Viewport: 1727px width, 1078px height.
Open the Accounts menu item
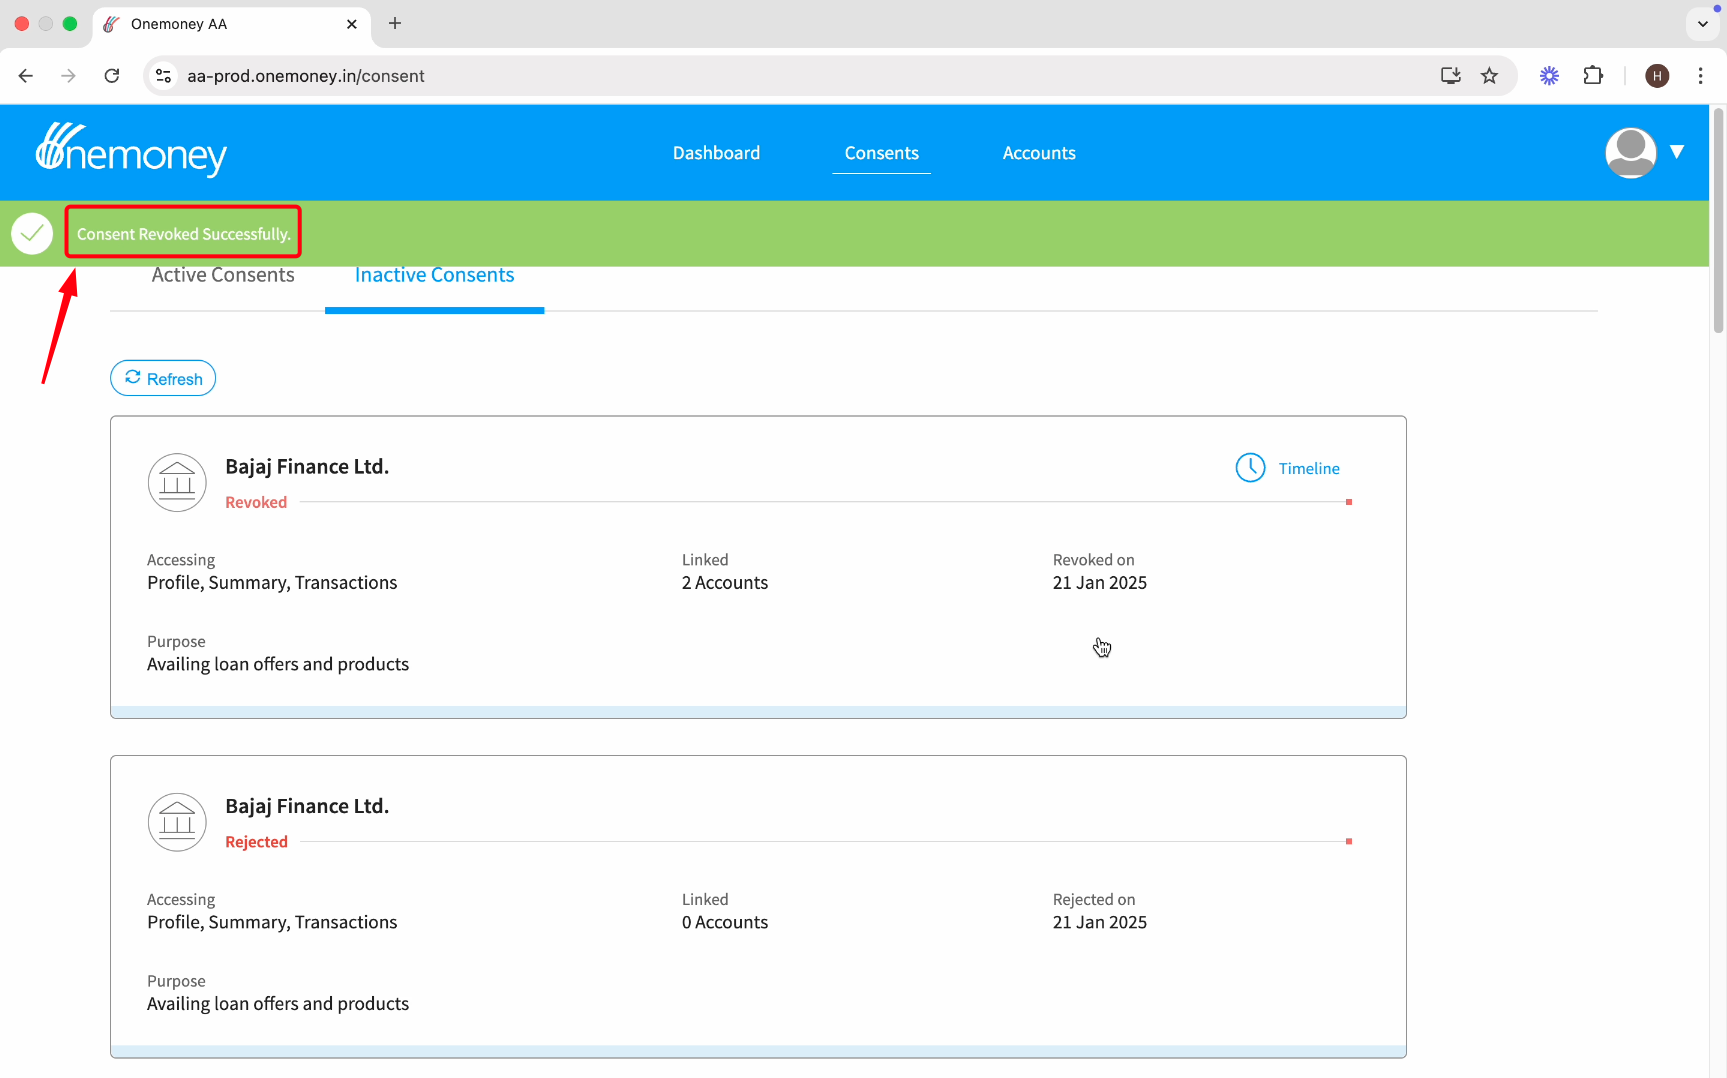point(1039,153)
